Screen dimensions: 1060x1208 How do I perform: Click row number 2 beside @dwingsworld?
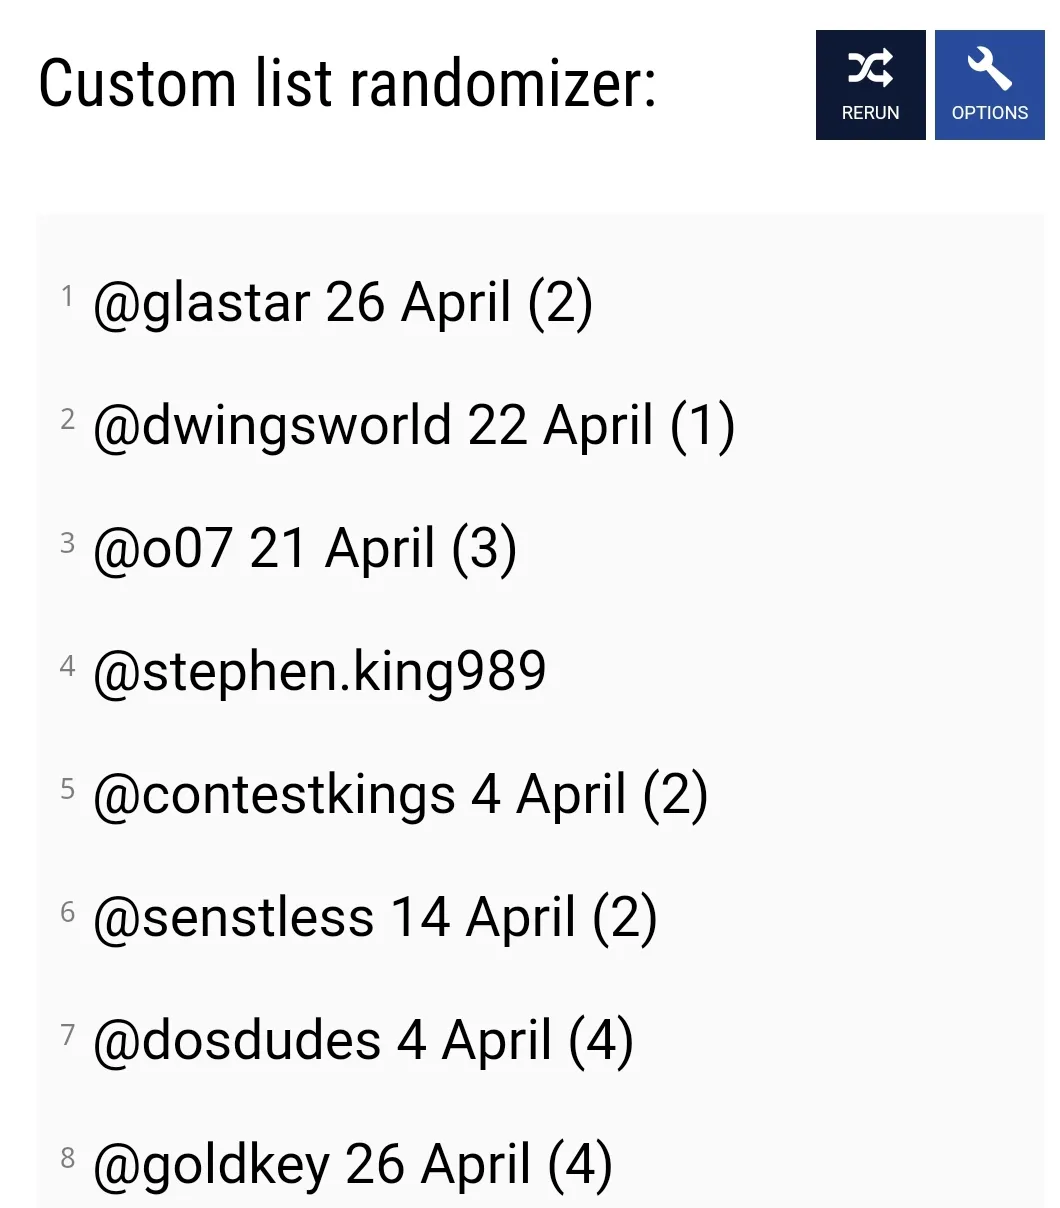(x=67, y=419)
